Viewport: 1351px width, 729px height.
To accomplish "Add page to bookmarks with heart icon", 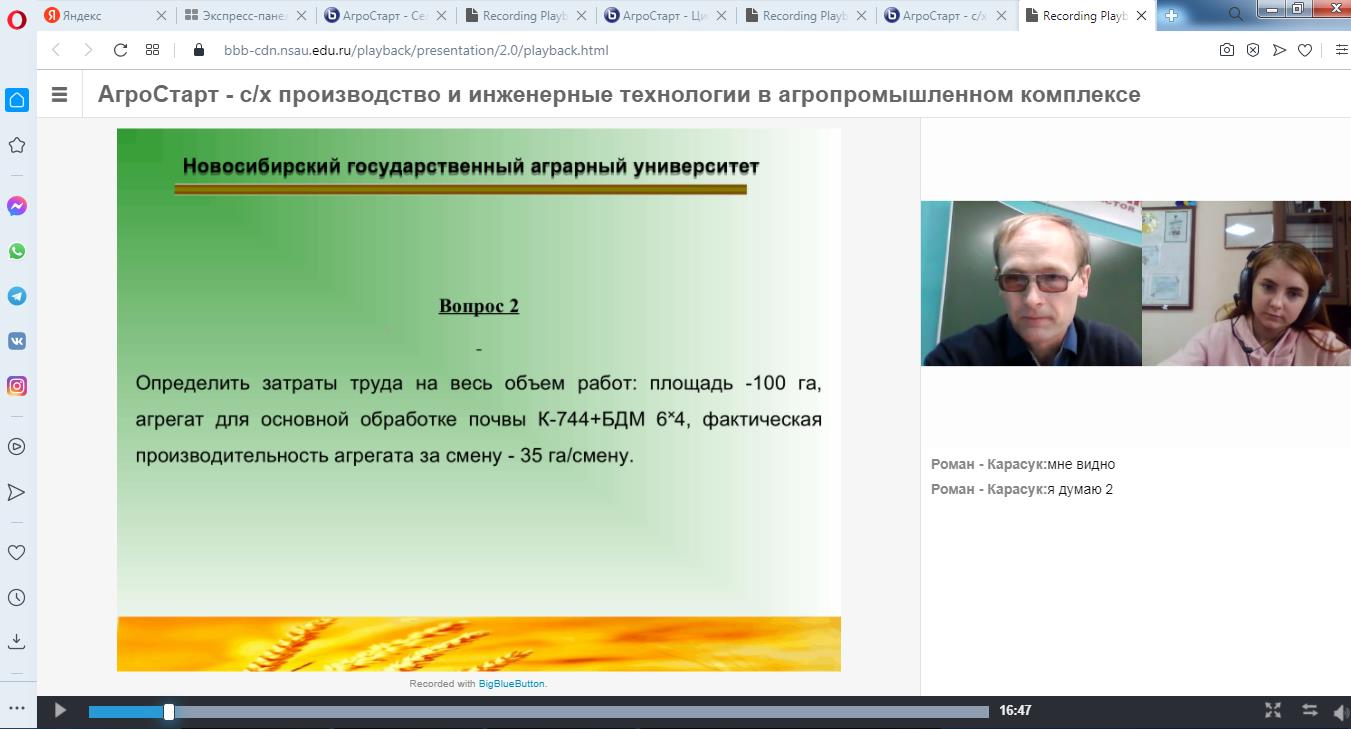I will pyautogui.click(x=1304, y=50).
